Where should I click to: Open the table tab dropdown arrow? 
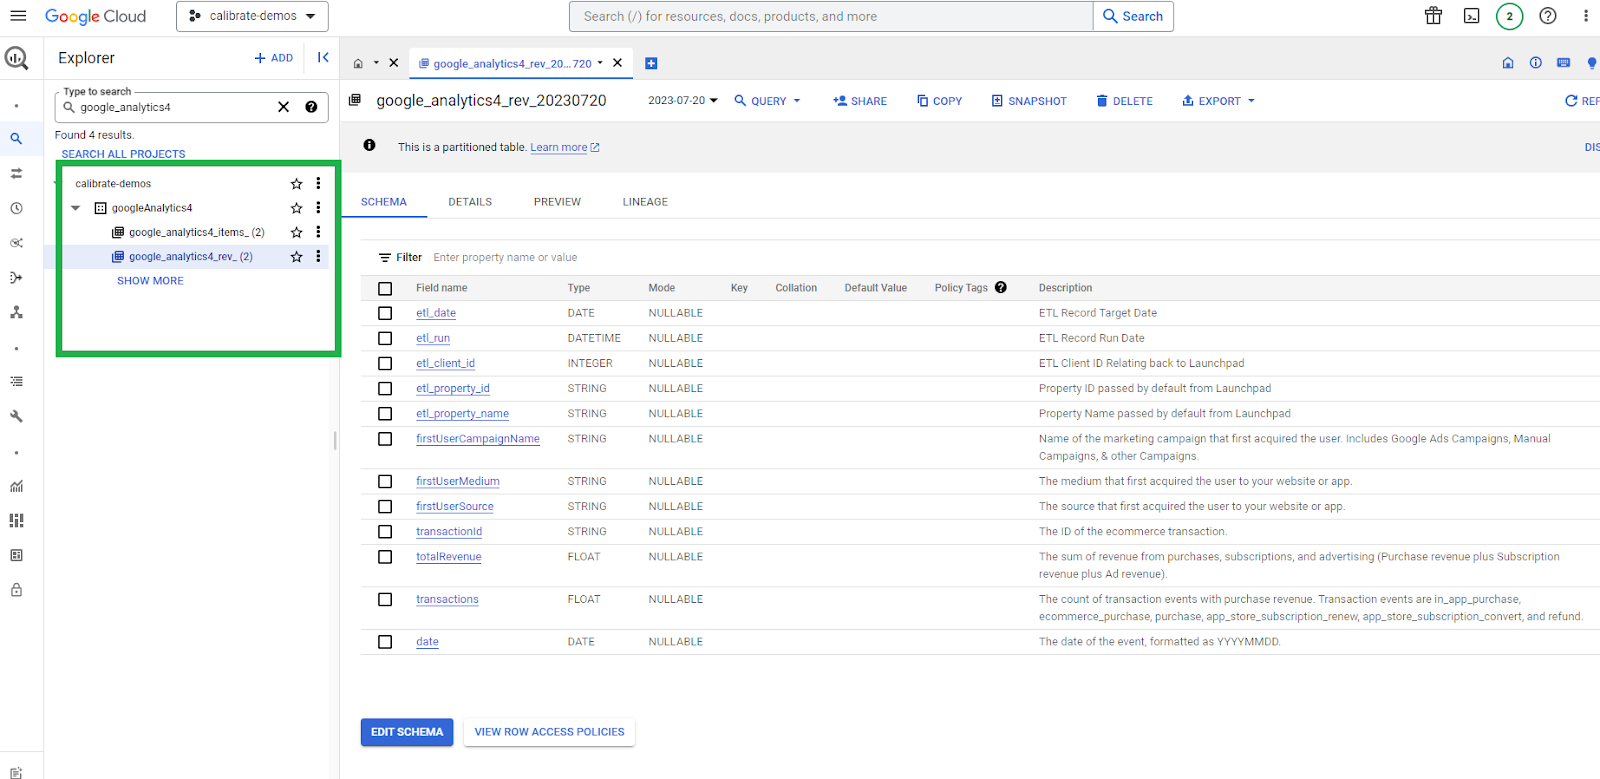point(600,63)
